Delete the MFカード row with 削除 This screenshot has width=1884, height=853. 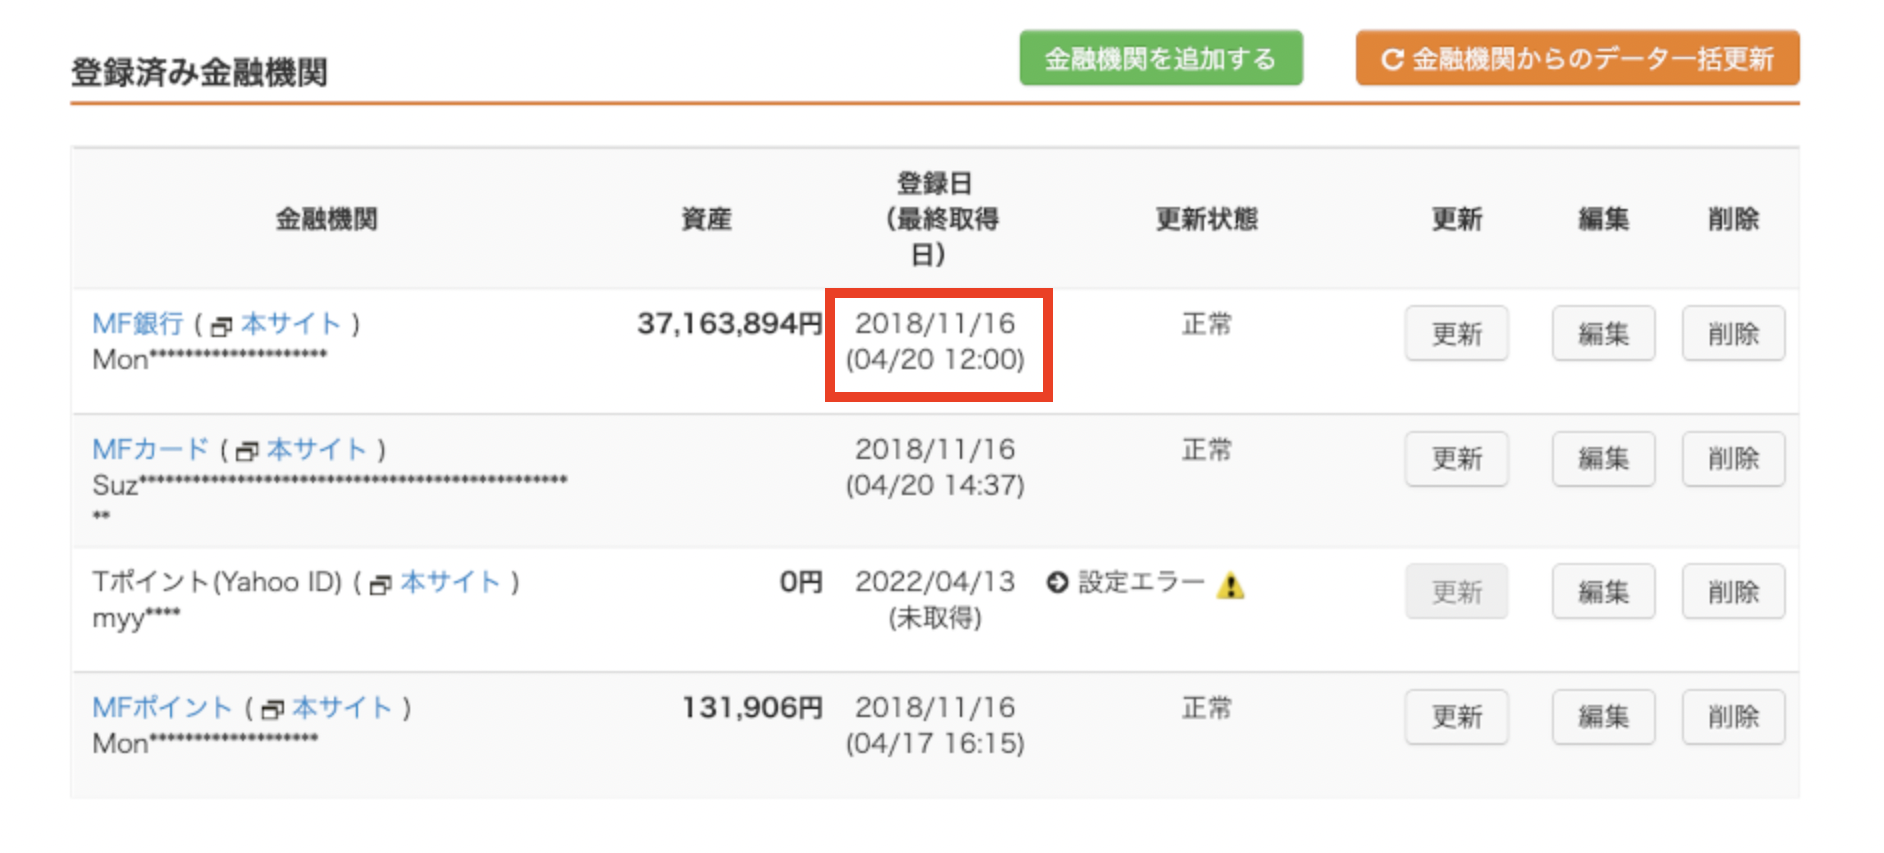(1733, 459)
